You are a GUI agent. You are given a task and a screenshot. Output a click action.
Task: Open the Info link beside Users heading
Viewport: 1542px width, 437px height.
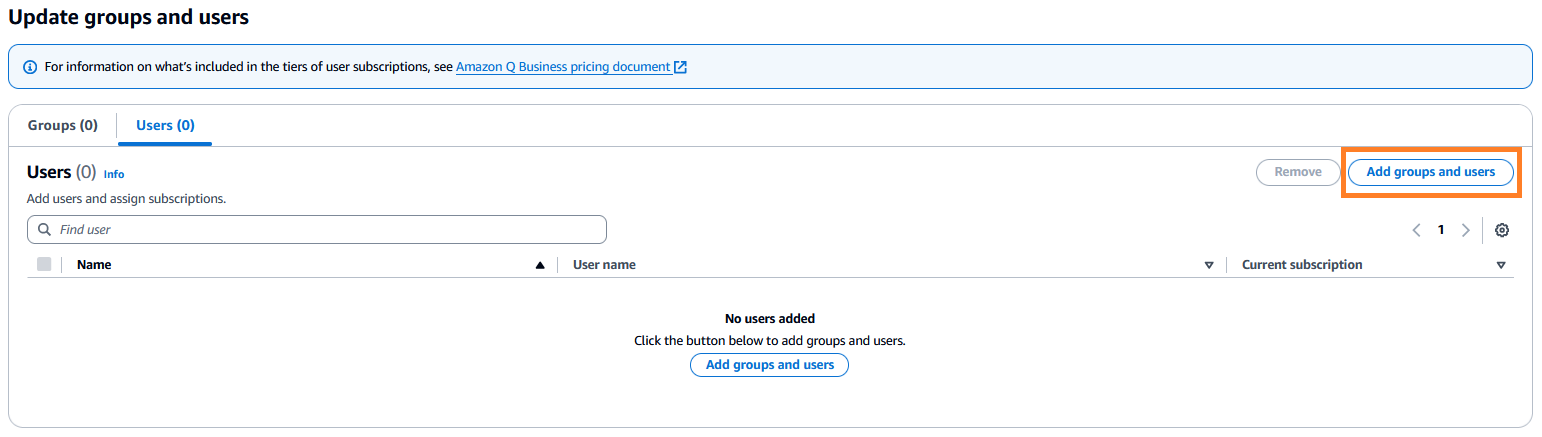[x=114, y=174]
